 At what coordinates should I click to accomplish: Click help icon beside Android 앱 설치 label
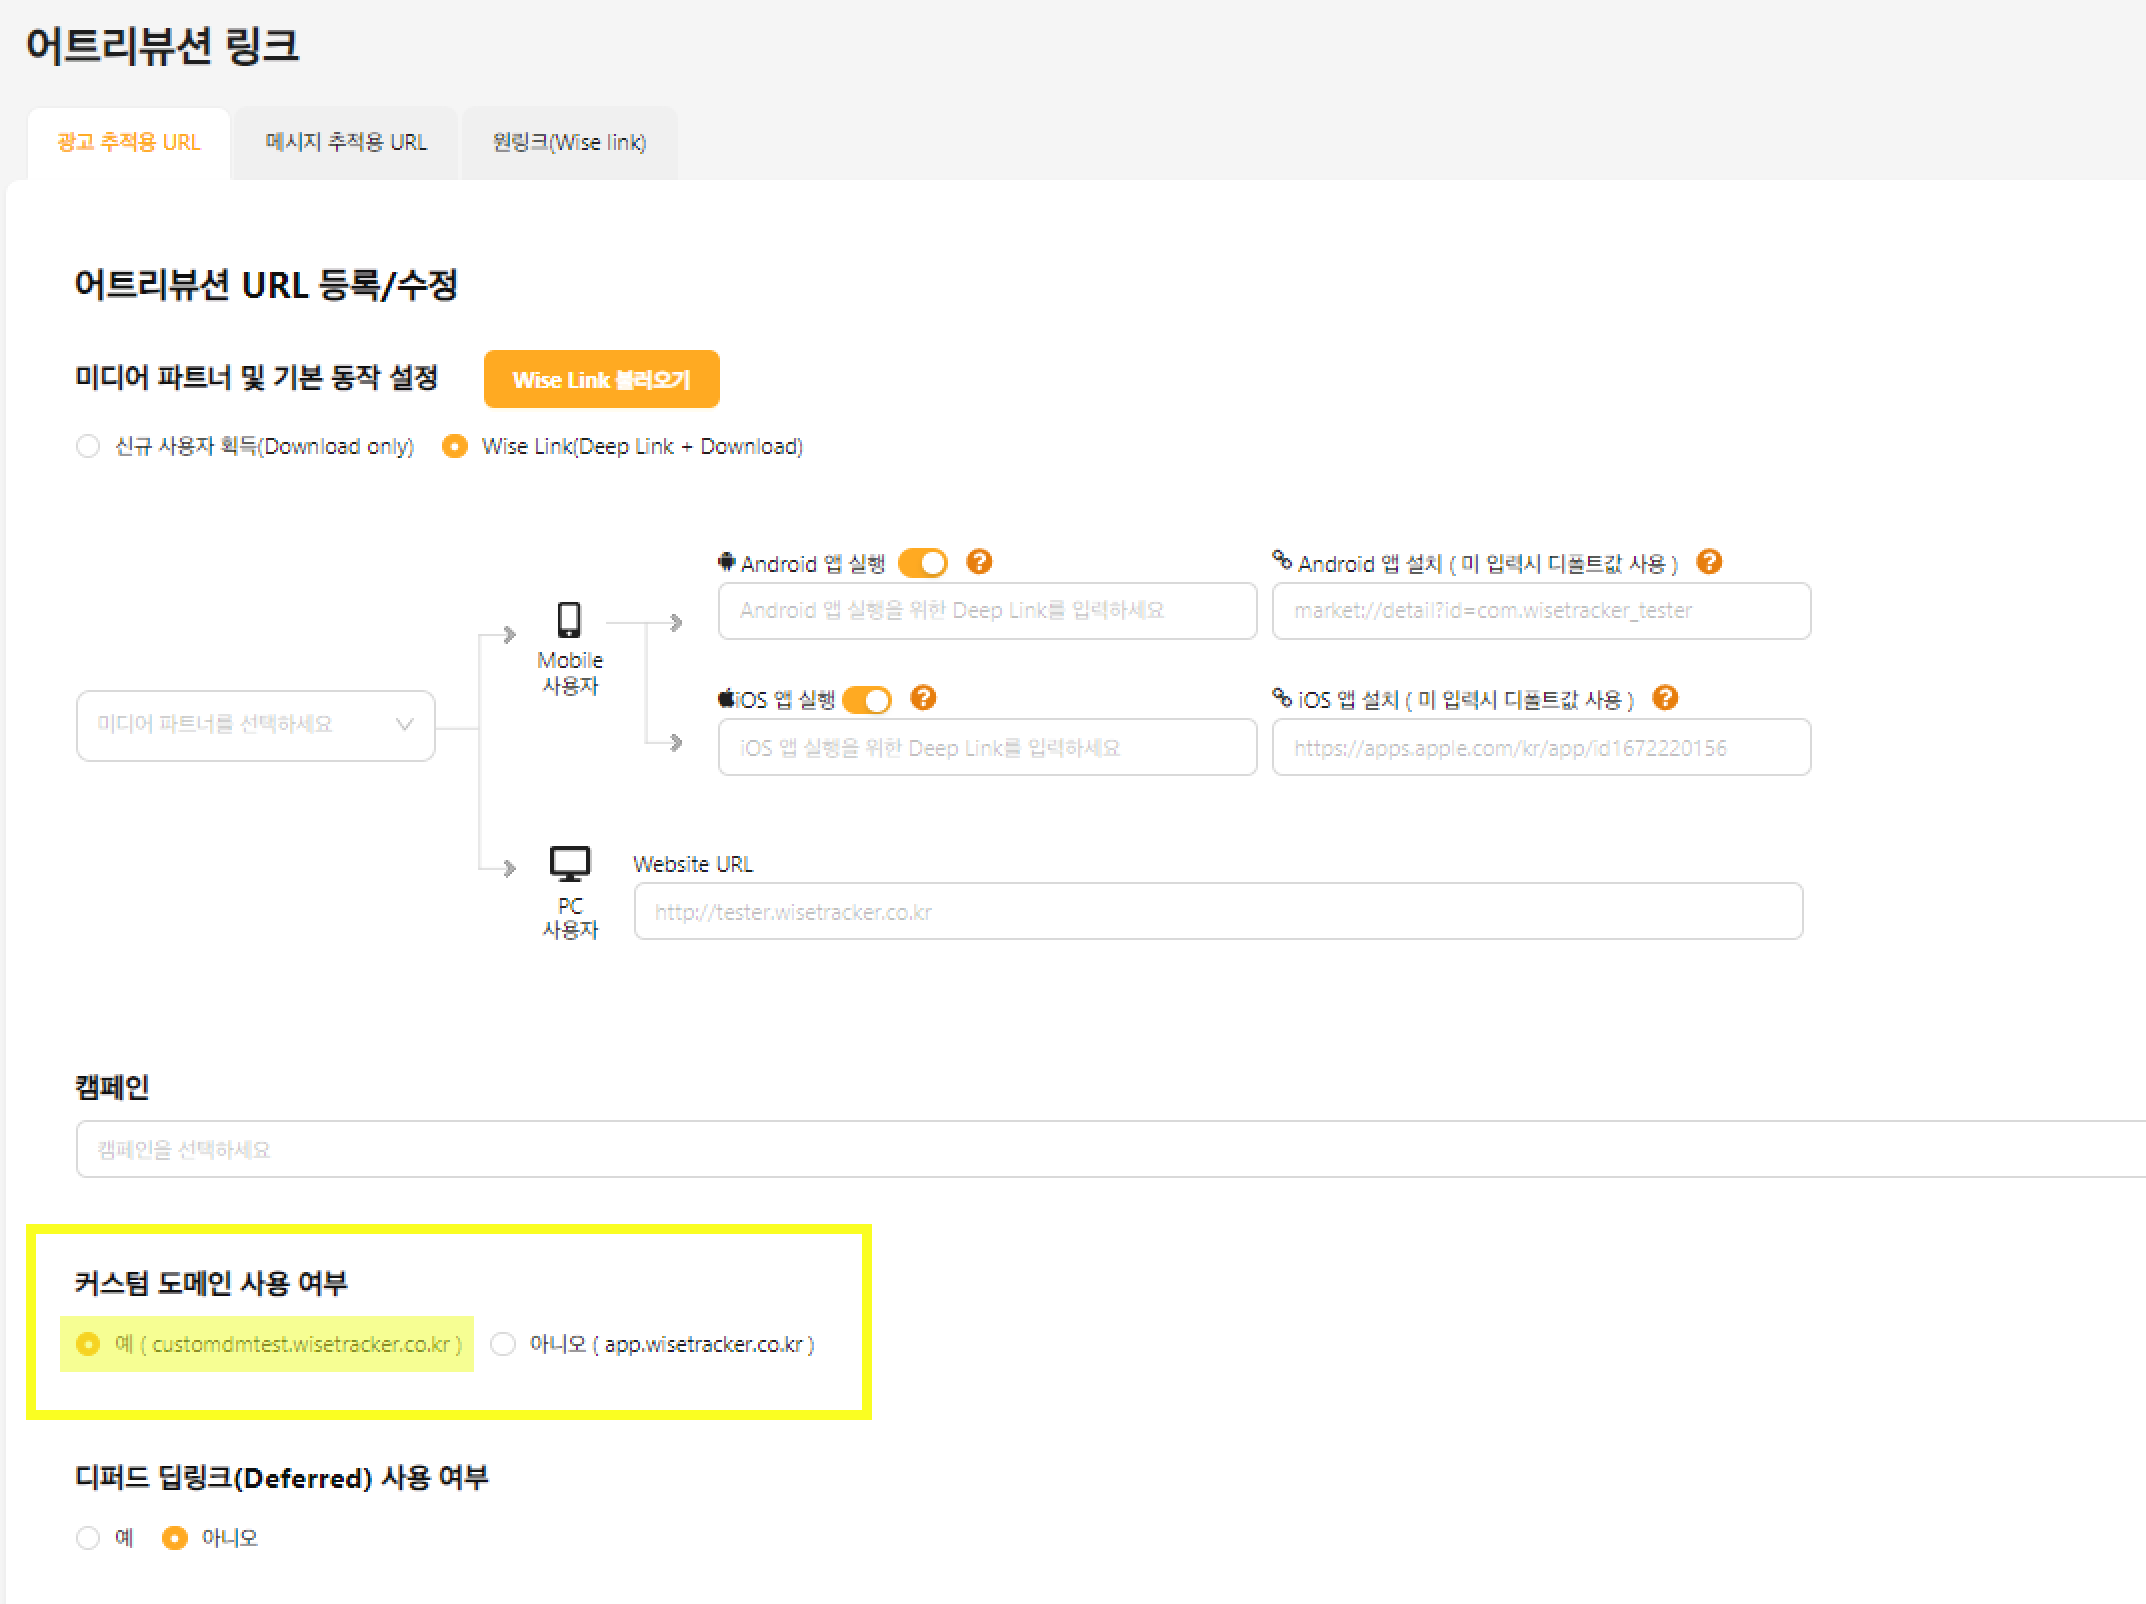point(1709,562)
